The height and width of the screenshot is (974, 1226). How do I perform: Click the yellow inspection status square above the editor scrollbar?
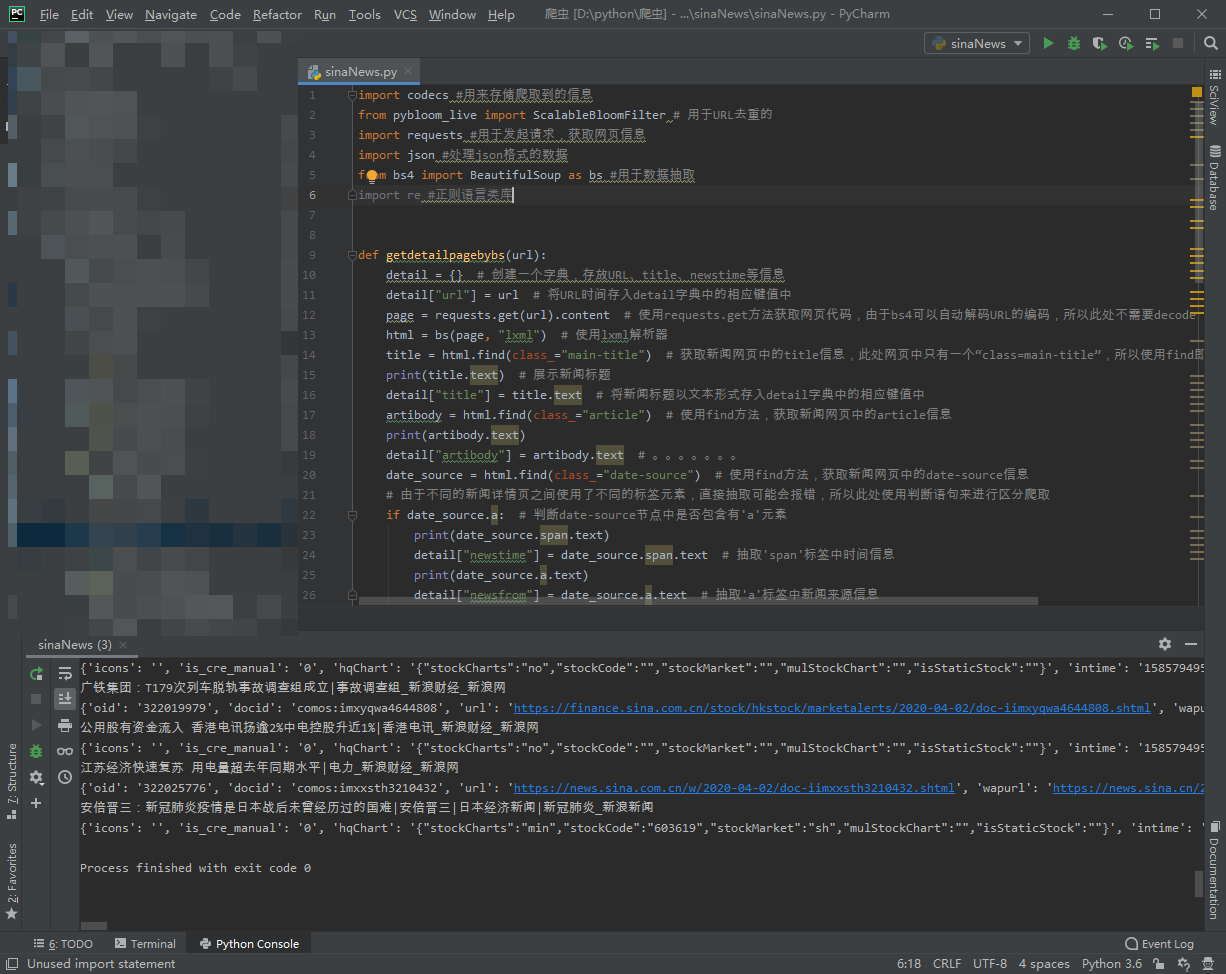[1196, 93]
